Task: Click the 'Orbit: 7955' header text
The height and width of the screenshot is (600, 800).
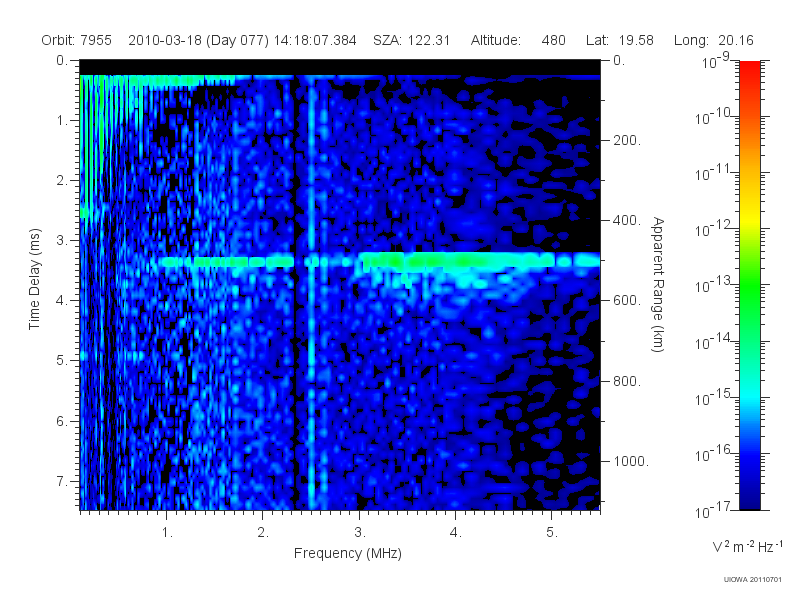Action: (x=77, y=40)
